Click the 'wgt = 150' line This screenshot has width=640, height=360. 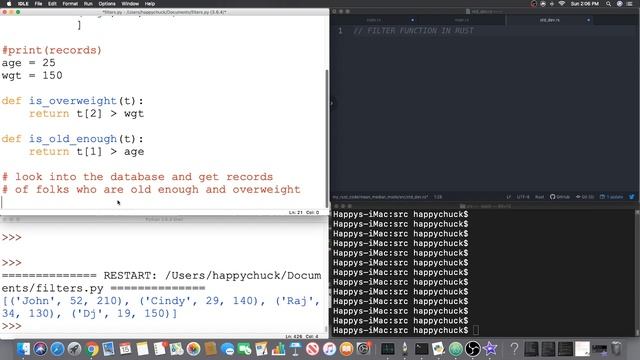click(32, 76)
